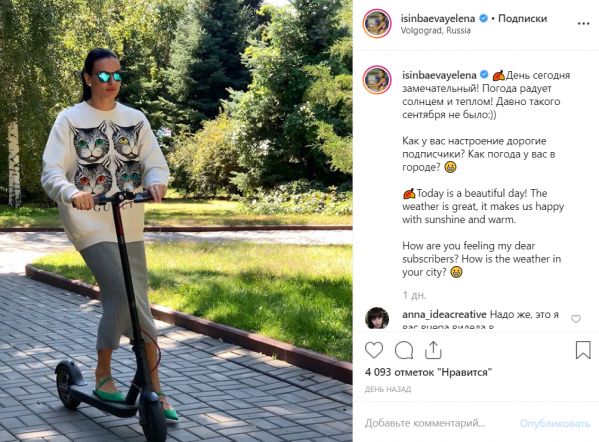Click the Опубликовать post button
This screenshot has height=442, width=599.
point(555,423)
